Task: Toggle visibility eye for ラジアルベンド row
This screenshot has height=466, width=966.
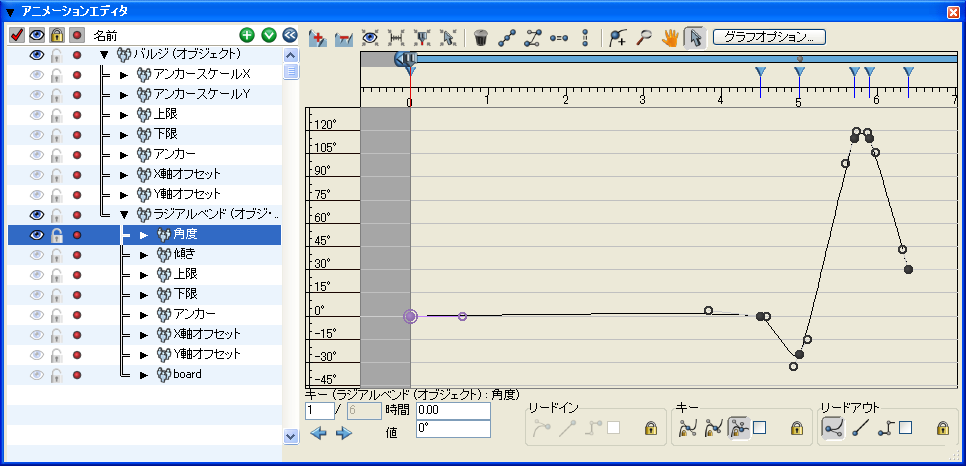Action: [x=37, y=215]
